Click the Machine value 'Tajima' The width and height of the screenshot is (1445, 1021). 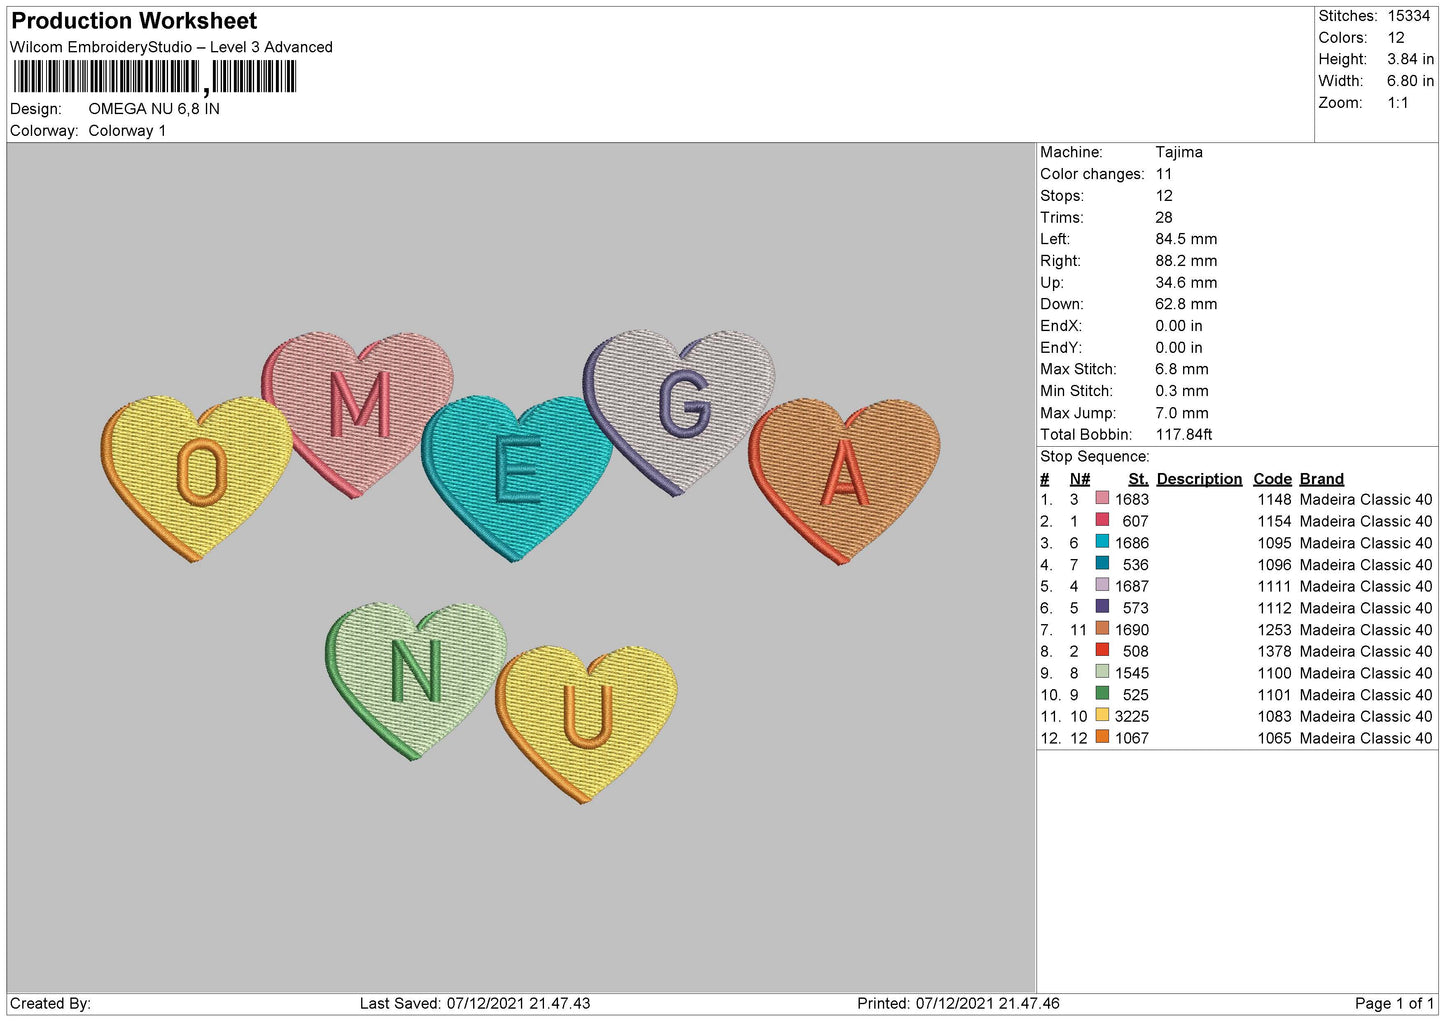pyautogui.click(x=1179, y=152)
